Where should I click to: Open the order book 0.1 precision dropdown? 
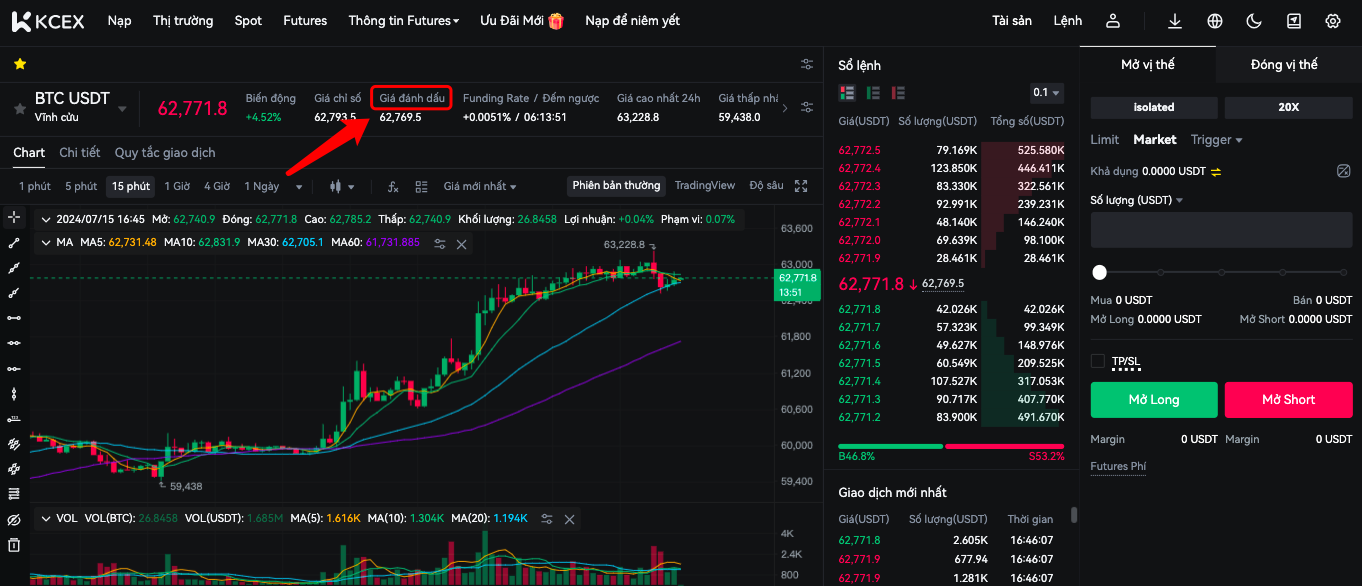click(1046, 93)
